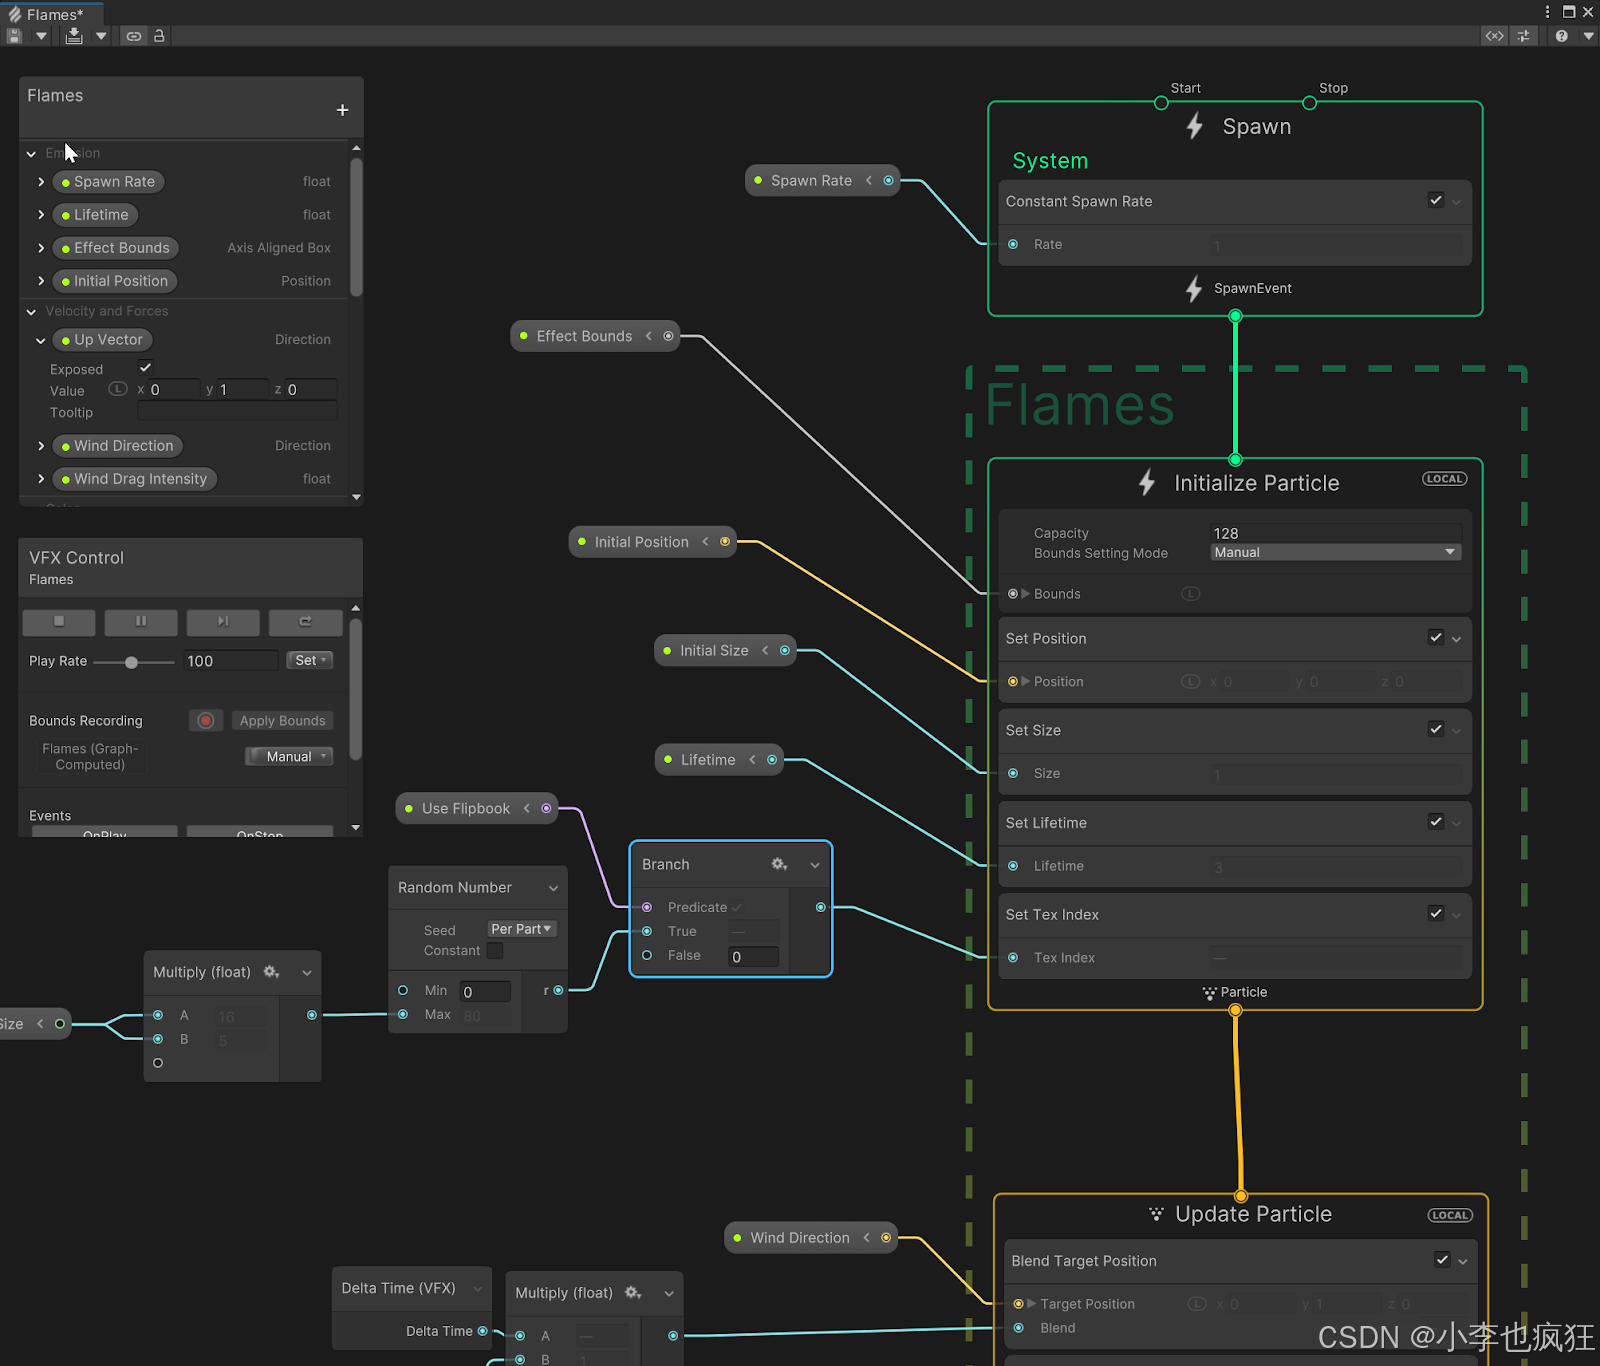Toggle the auto attach link icon
This screenshot has width=1600, height=1366.
click(133, 36)
